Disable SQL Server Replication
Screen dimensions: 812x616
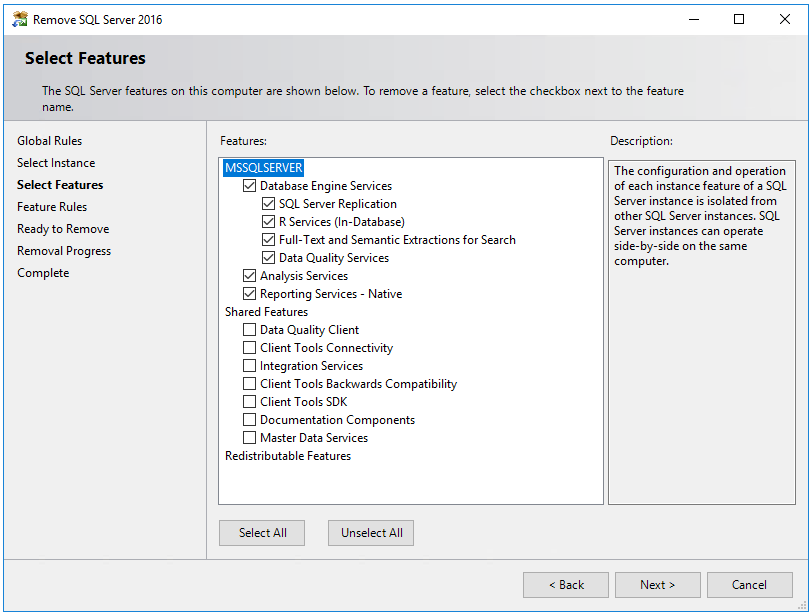point(268,203)
